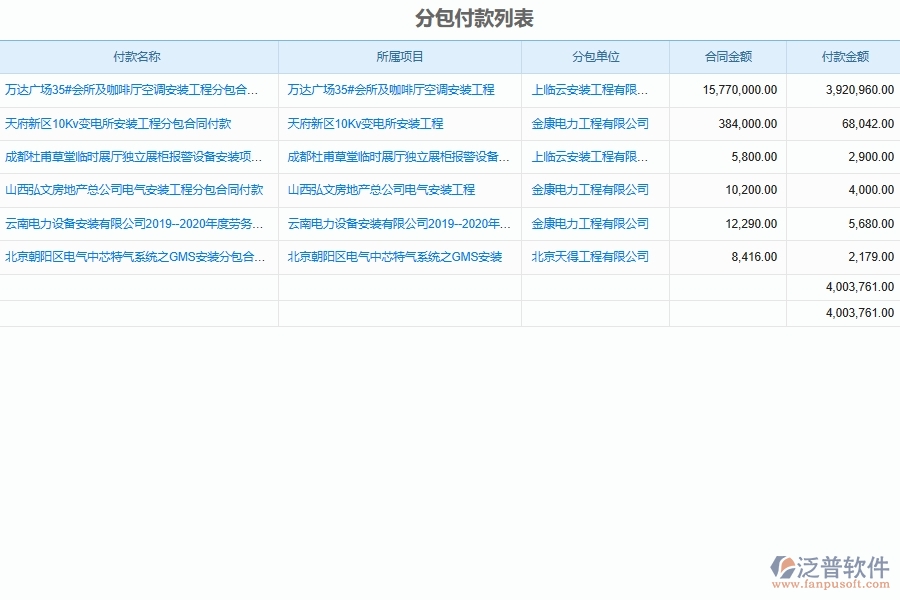Open 北京朝阳区电气中芯特气系统之GMS安装 project

(393, 256)
